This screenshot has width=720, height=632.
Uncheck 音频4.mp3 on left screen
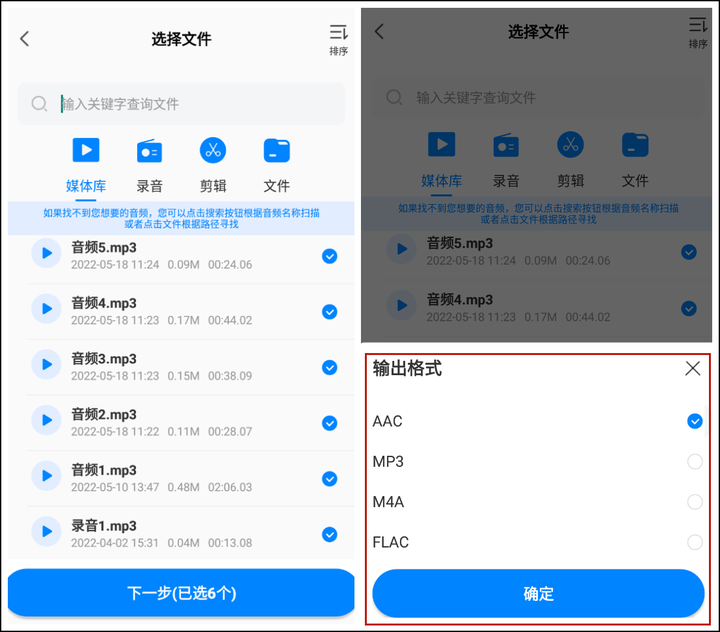point(330,312)
